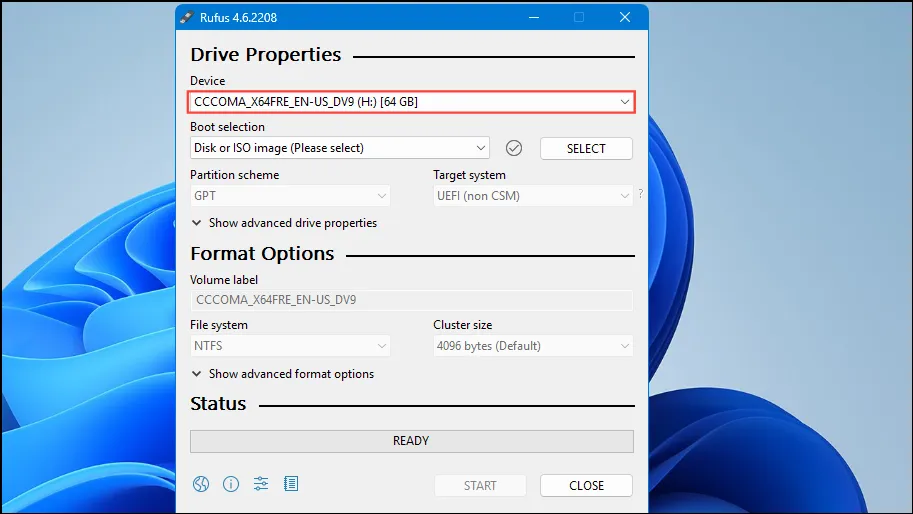The width and height of the screenshot is (913, 514).
Task: Click the Drive Properties heading
Action: tap(266, 55)
